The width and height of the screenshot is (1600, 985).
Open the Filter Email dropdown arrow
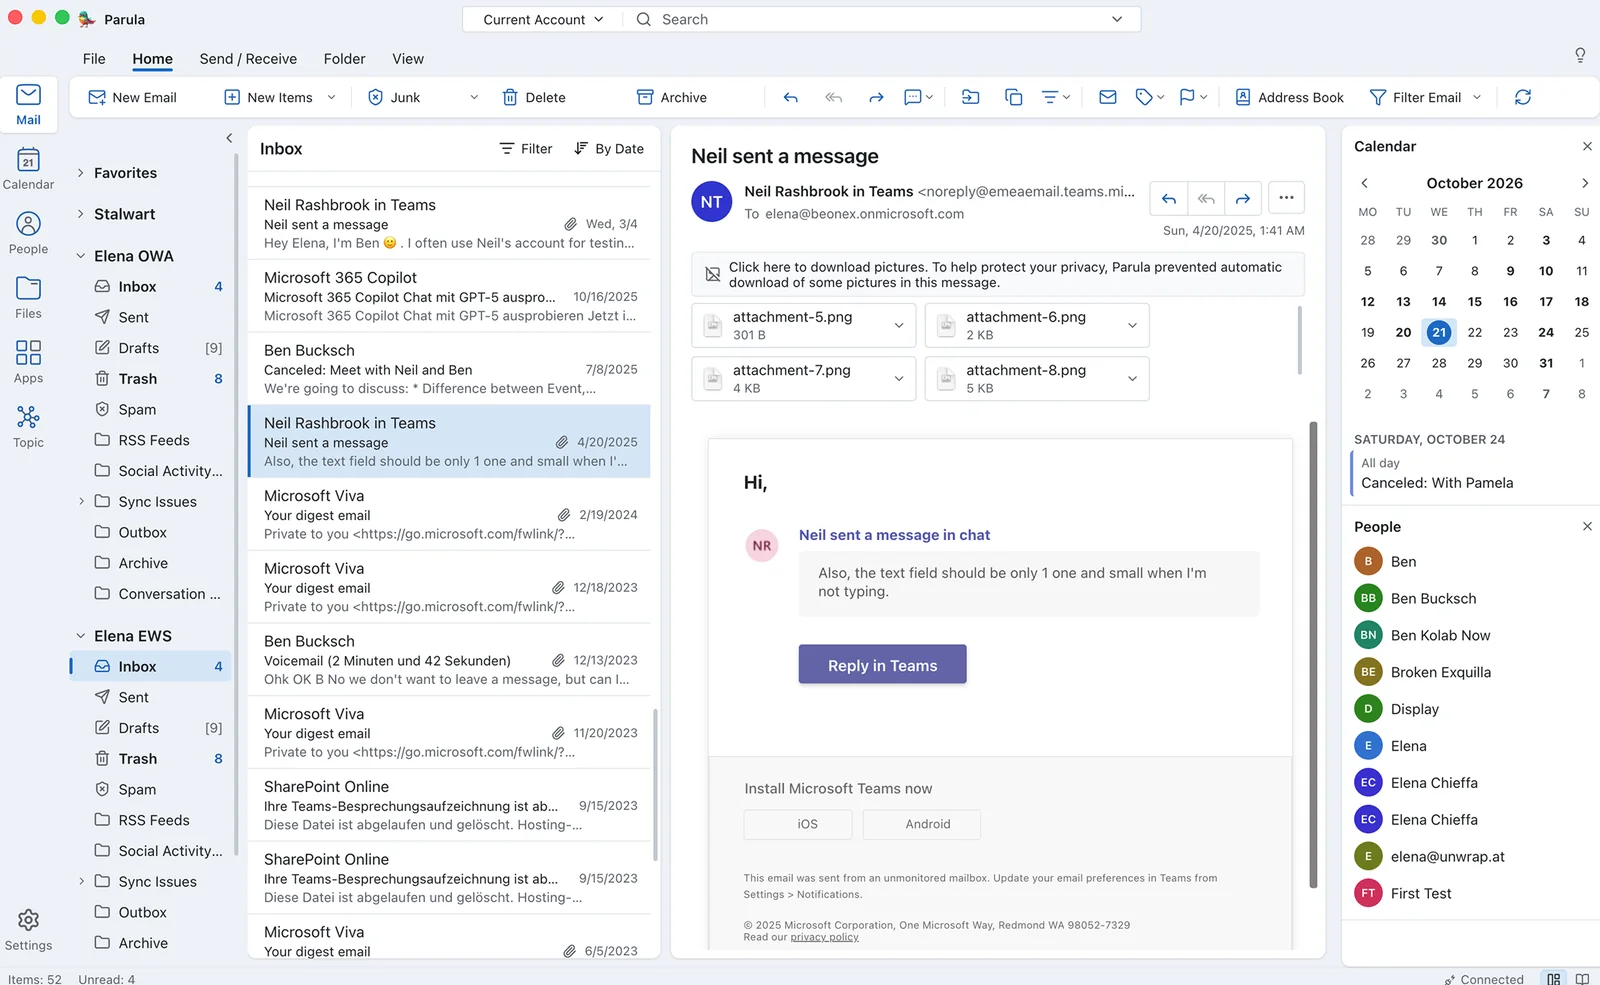[1477, 97]
